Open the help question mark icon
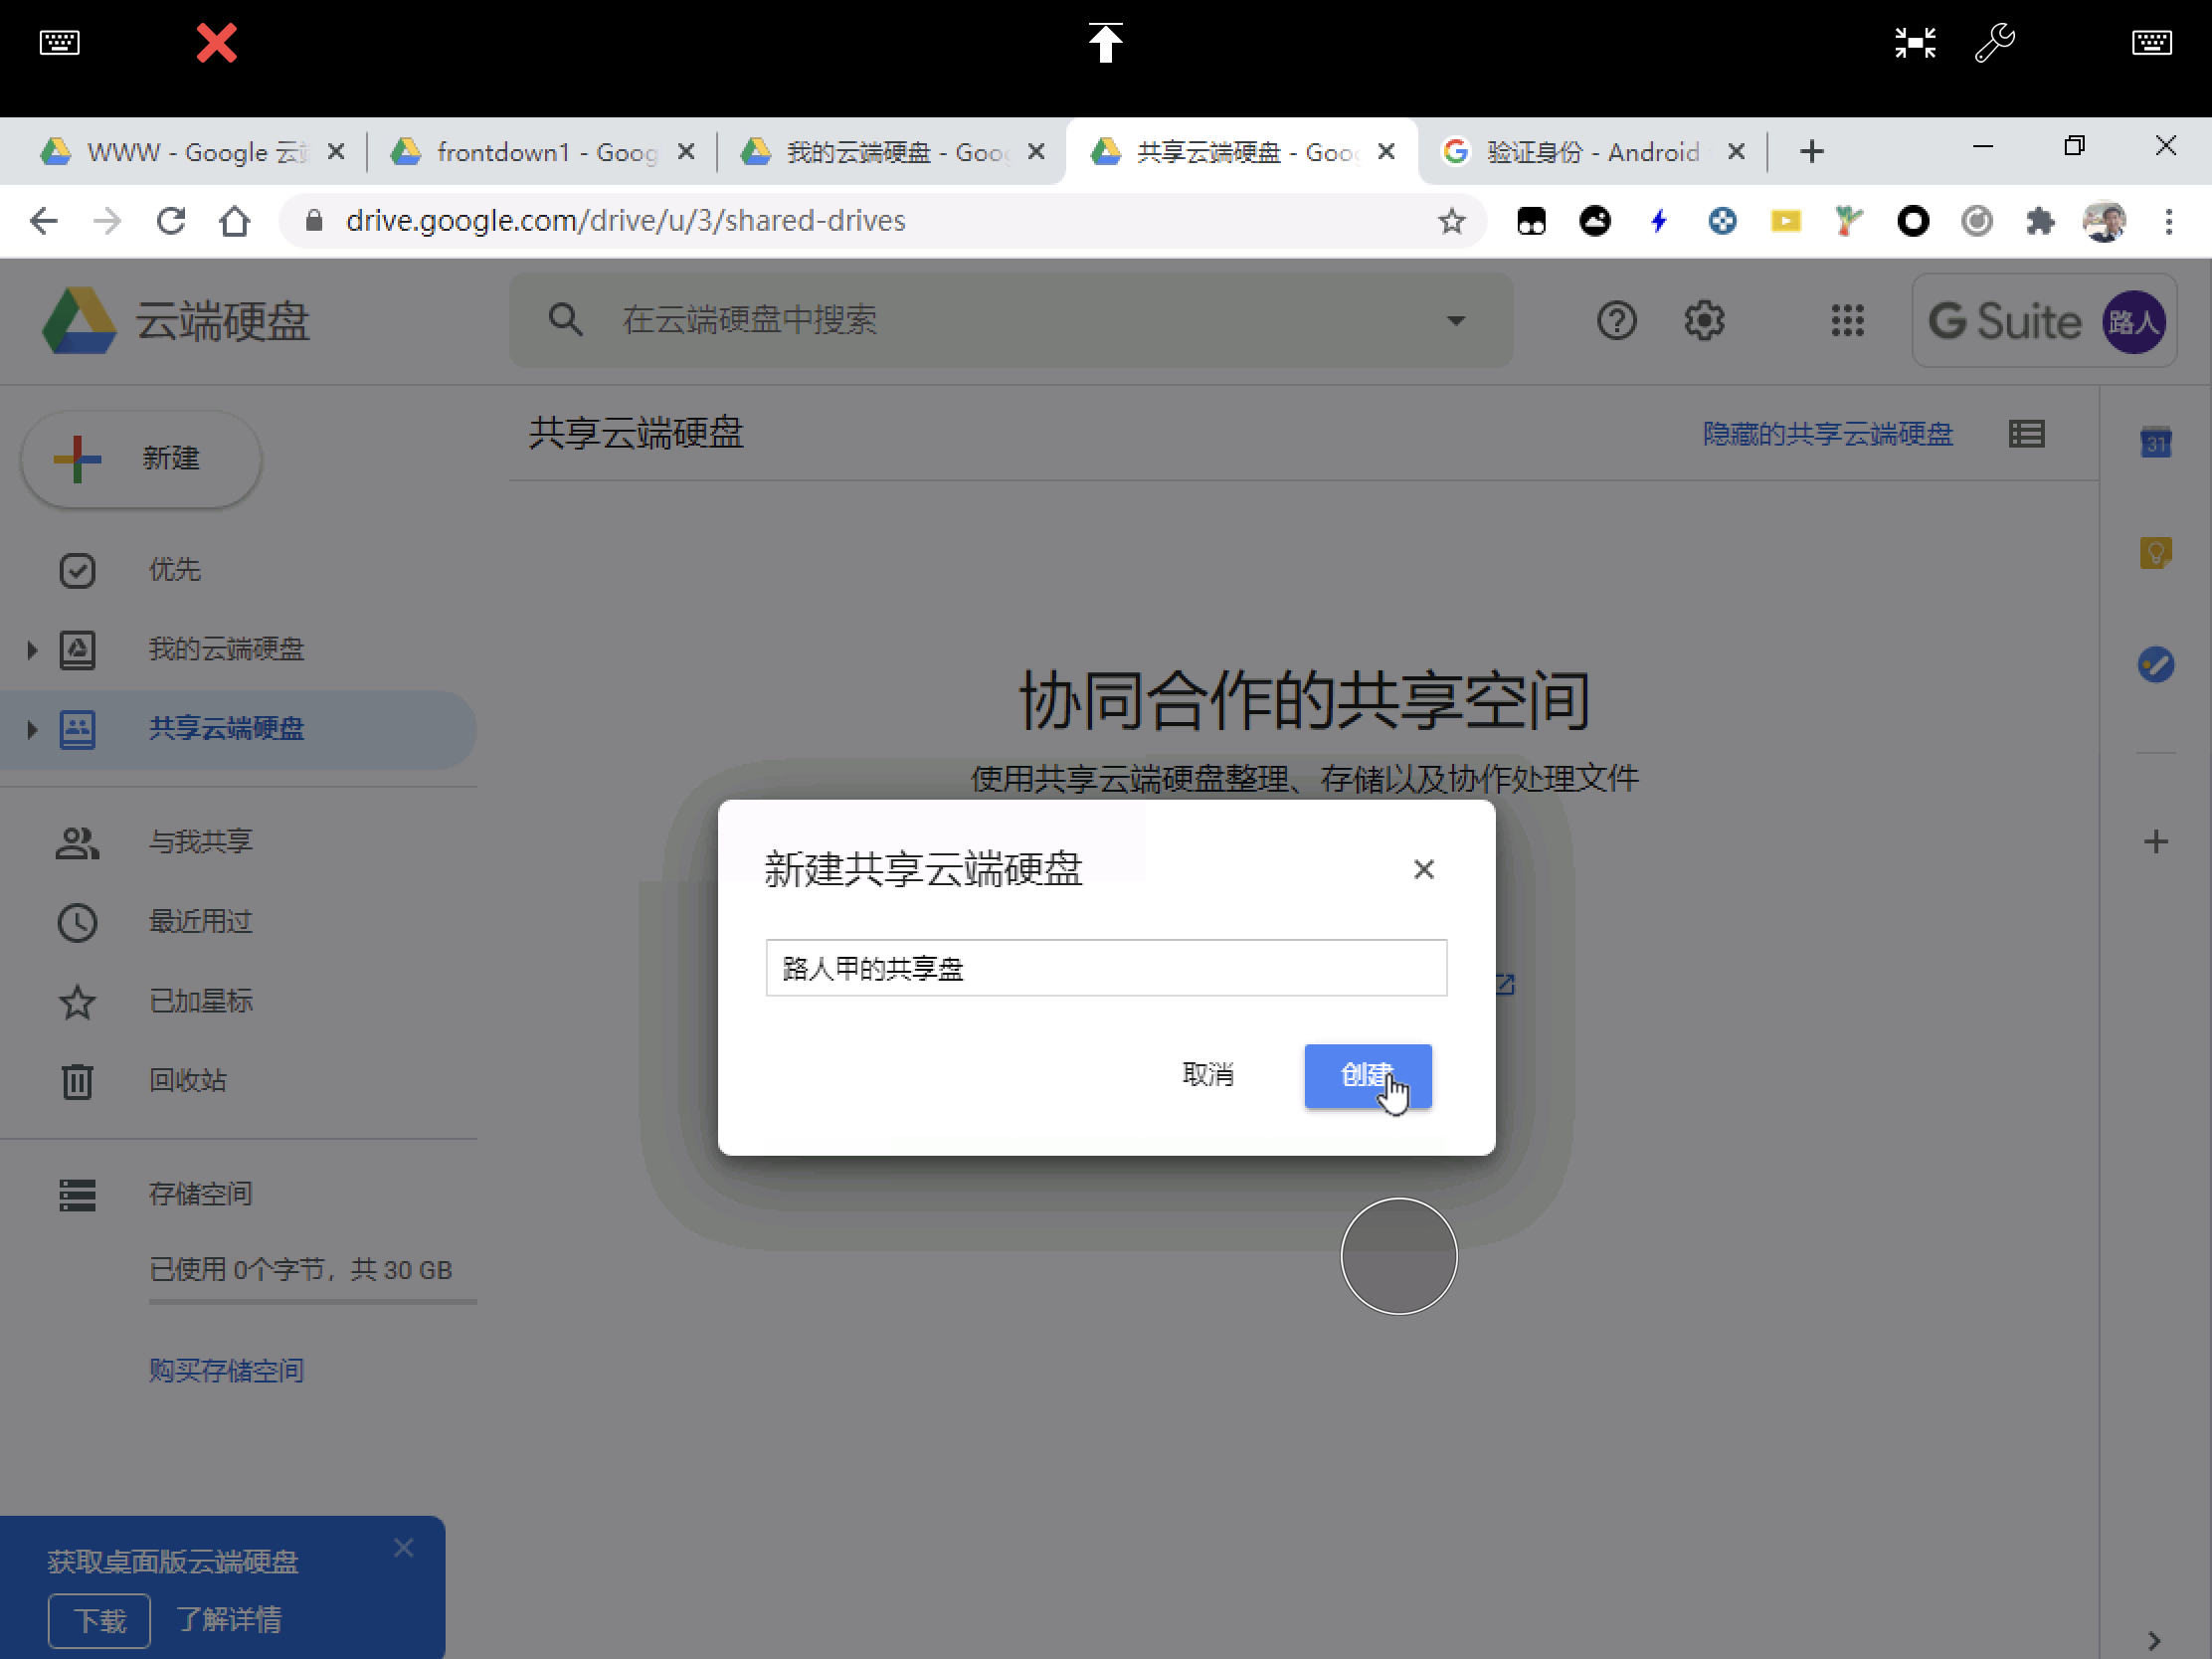The width and height of the screenshot is (2212, 1659). tap(1615, 321)
